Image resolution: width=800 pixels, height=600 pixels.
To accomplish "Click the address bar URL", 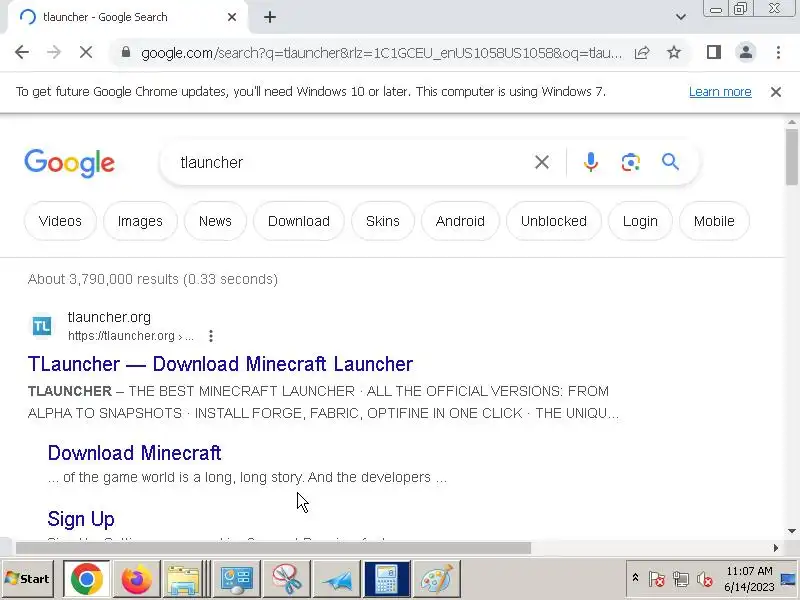I will click(382, 53).
